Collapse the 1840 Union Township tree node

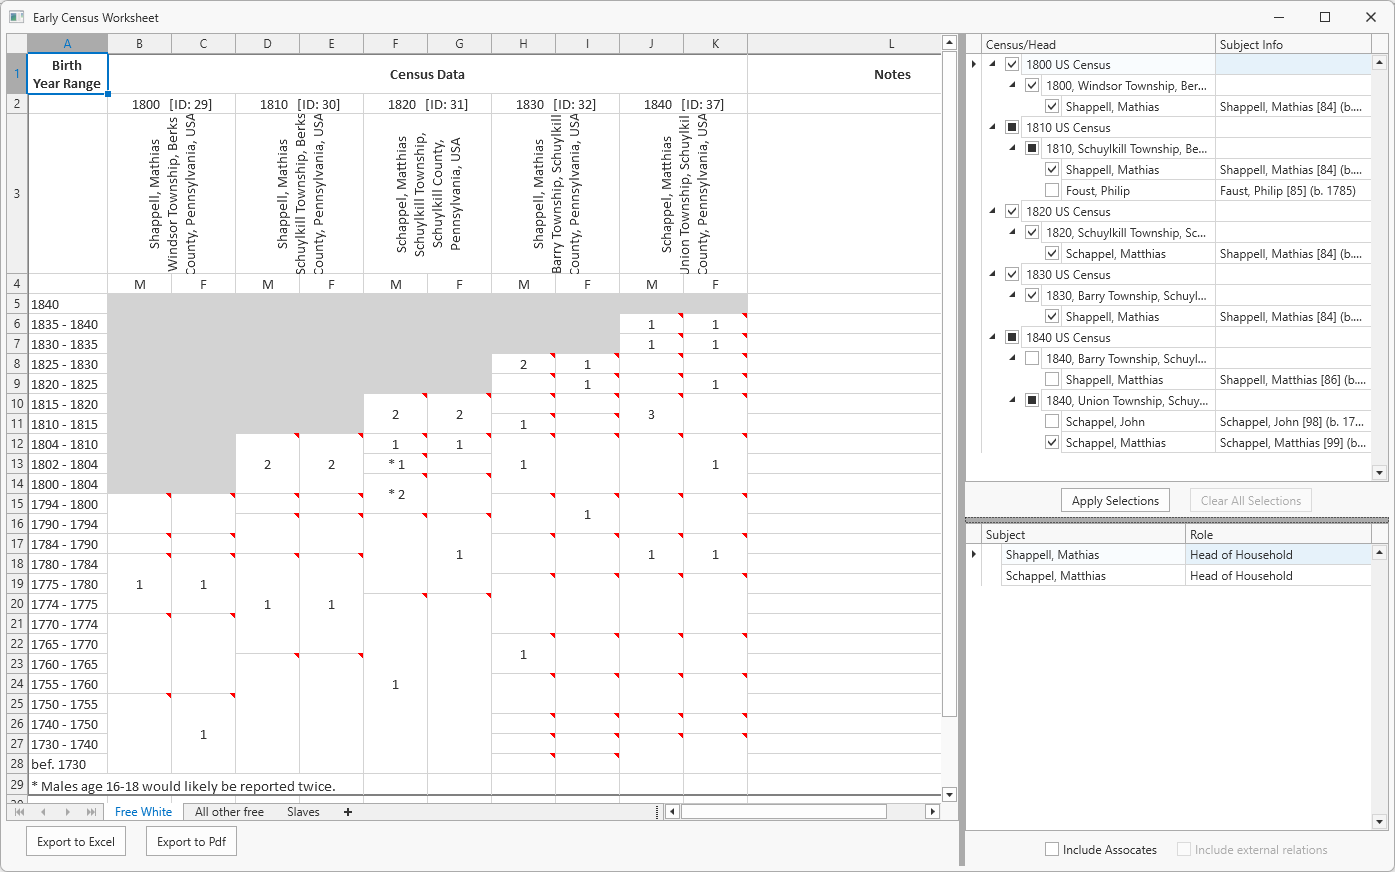coord(1012,401)
